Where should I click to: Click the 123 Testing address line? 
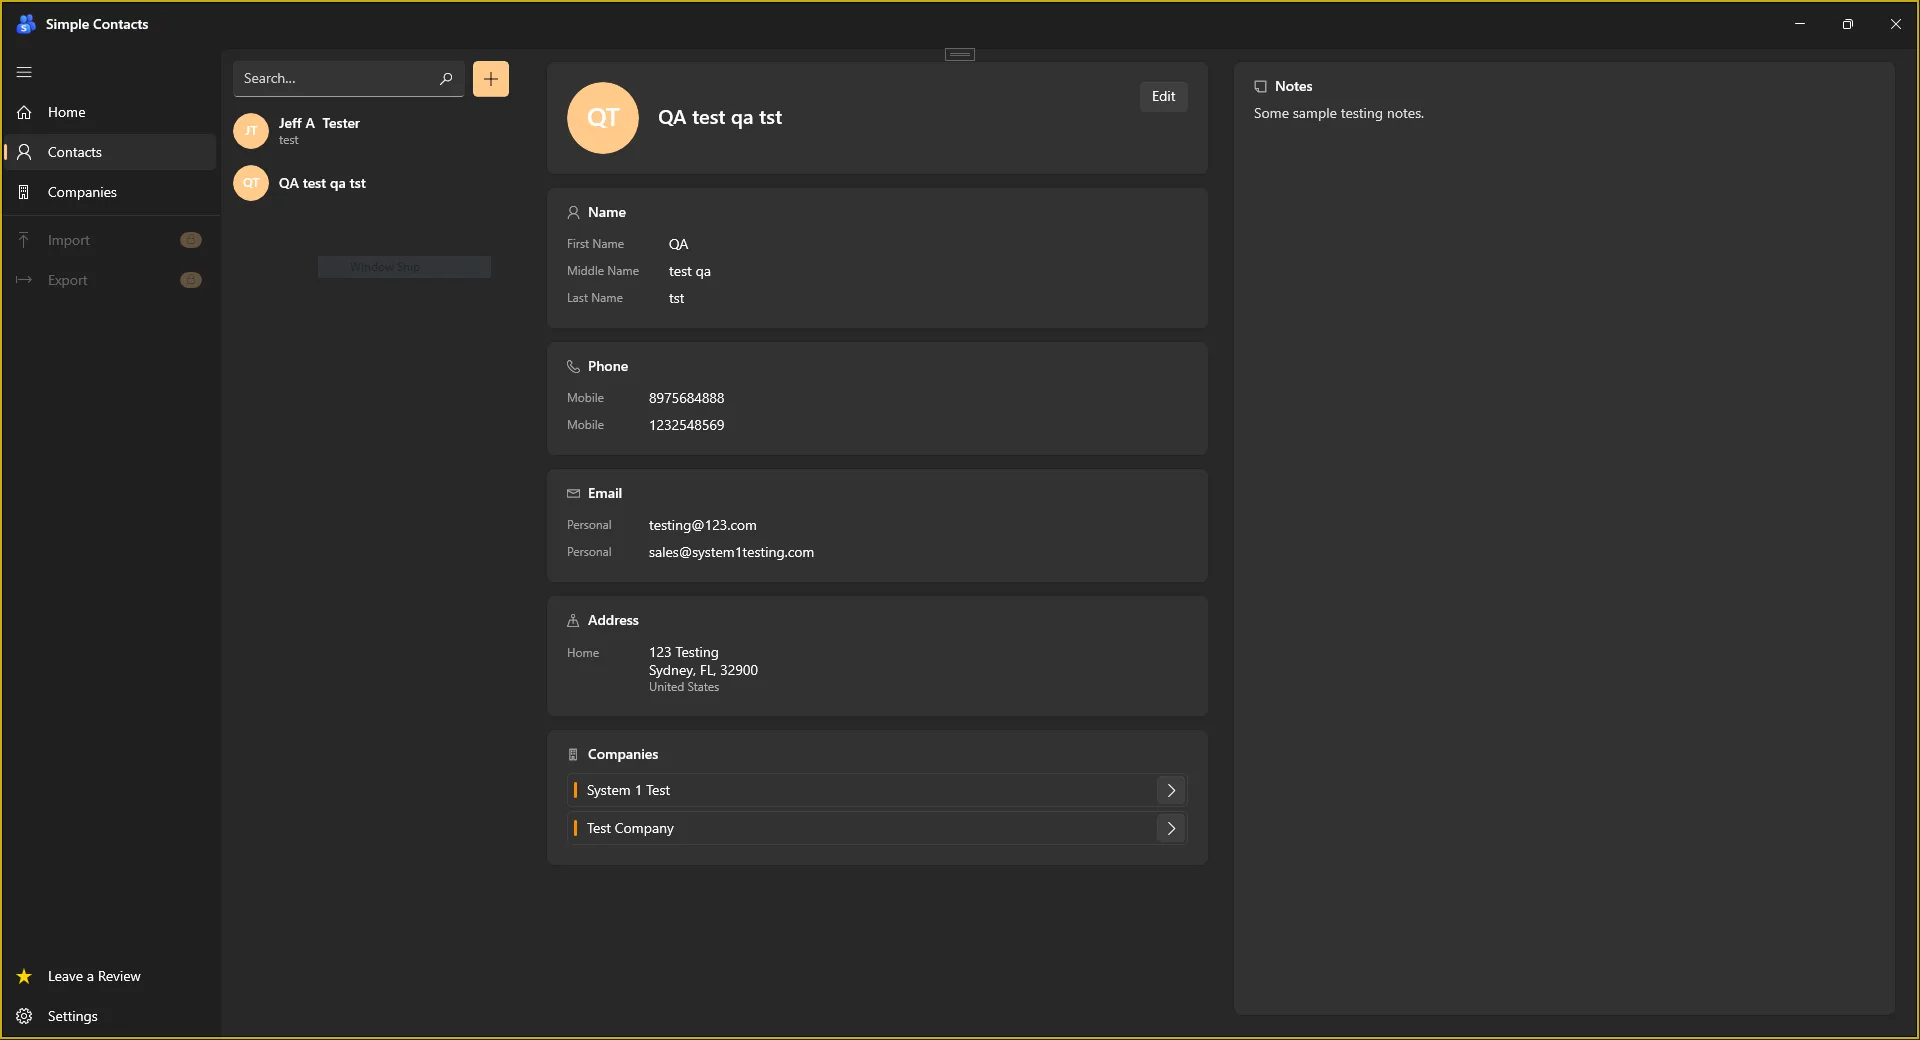coord(683,652)
